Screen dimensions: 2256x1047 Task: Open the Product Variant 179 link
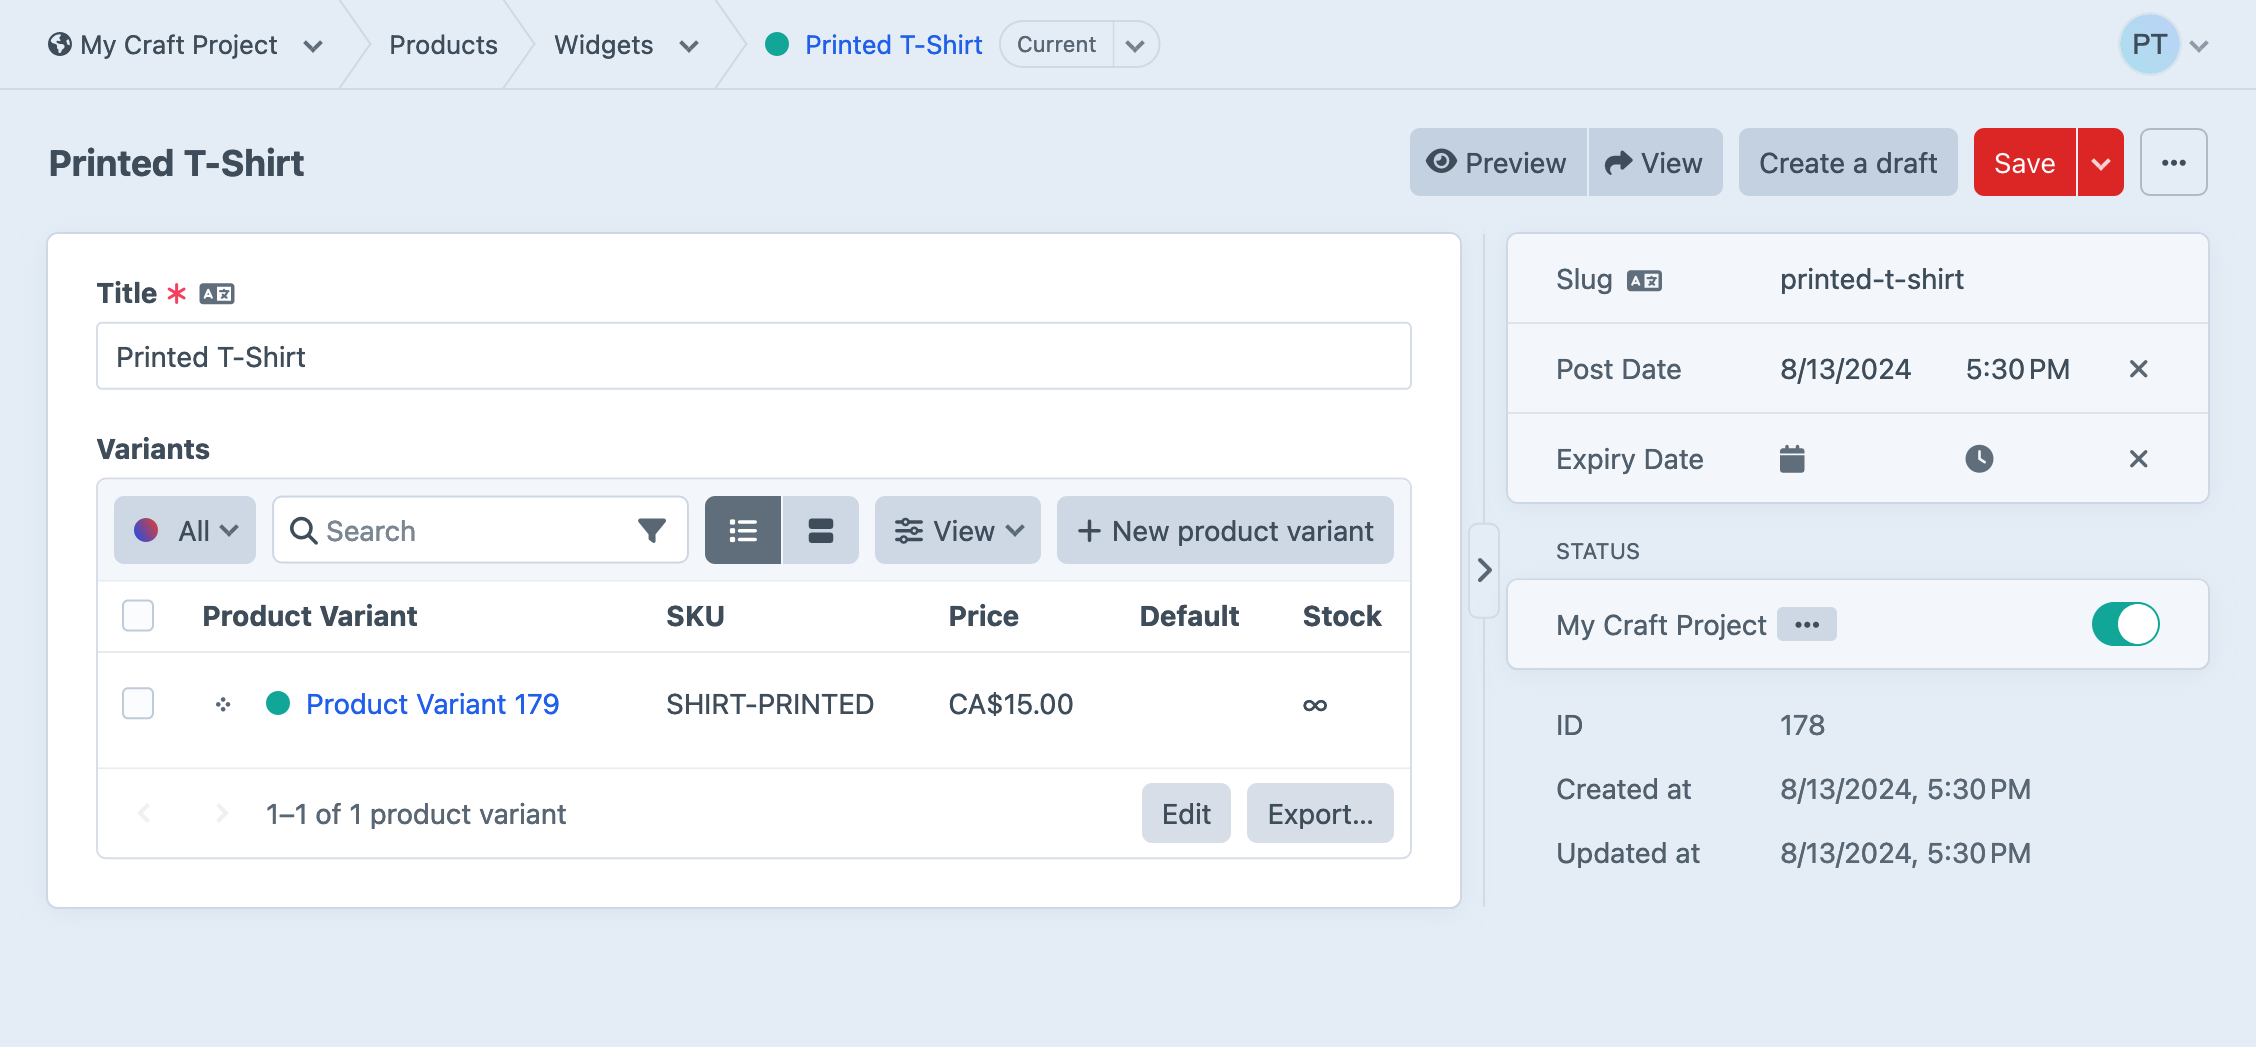432,705
